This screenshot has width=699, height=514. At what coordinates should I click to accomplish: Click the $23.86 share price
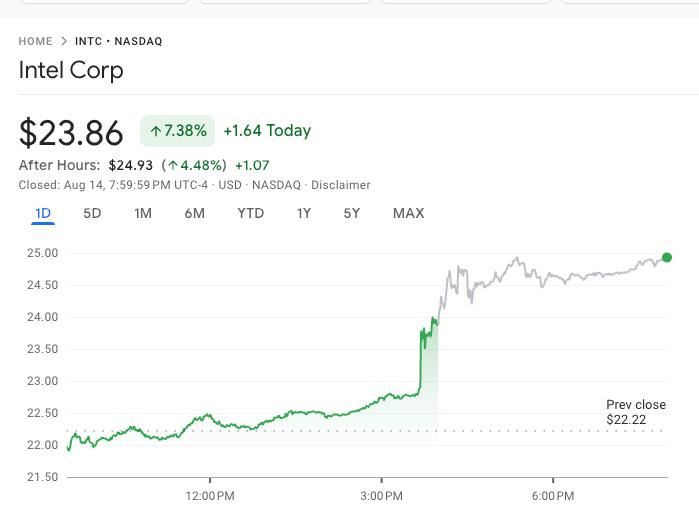tap(72, 132)
